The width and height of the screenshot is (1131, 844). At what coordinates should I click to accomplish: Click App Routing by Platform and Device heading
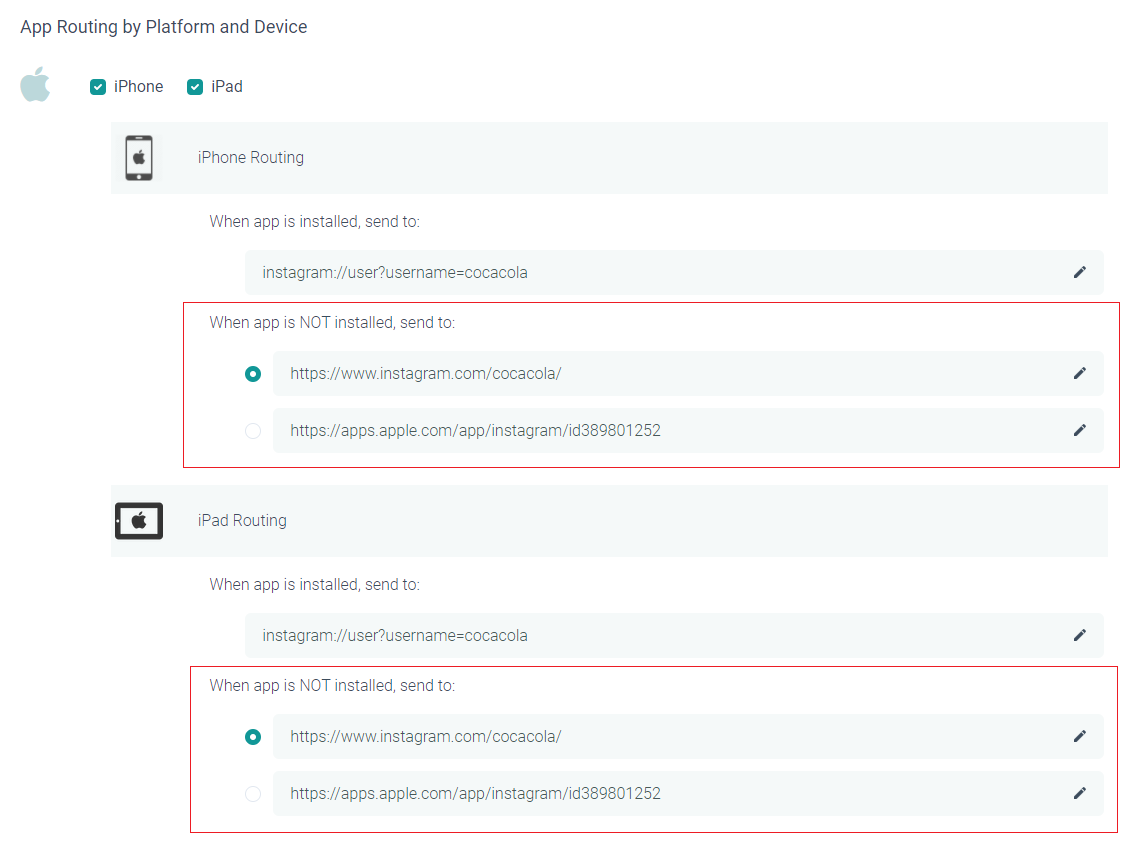164,27
